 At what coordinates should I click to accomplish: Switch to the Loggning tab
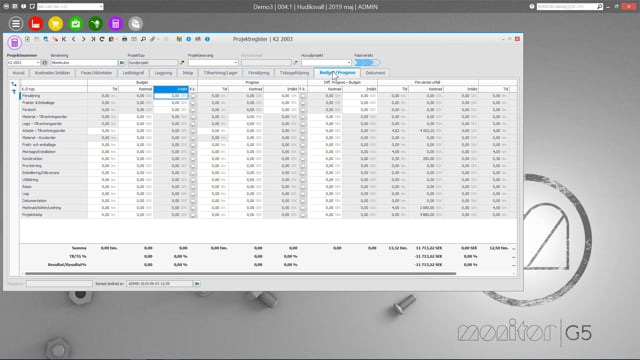coord(164,73)
